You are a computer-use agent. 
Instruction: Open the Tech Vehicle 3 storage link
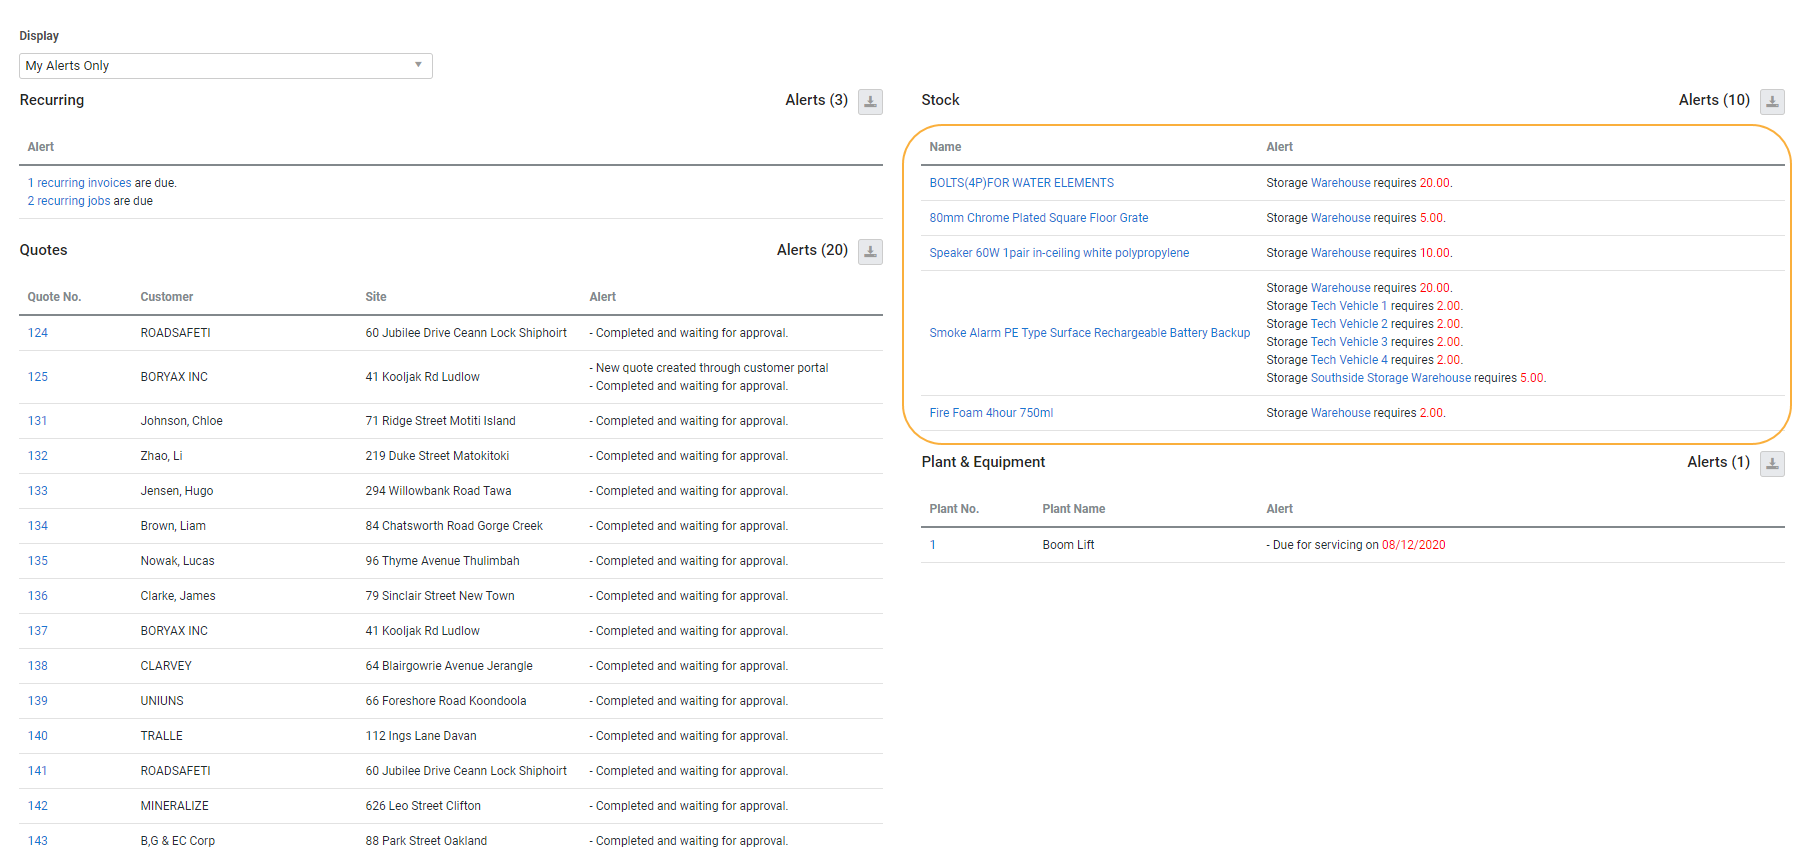(1349, 342)
